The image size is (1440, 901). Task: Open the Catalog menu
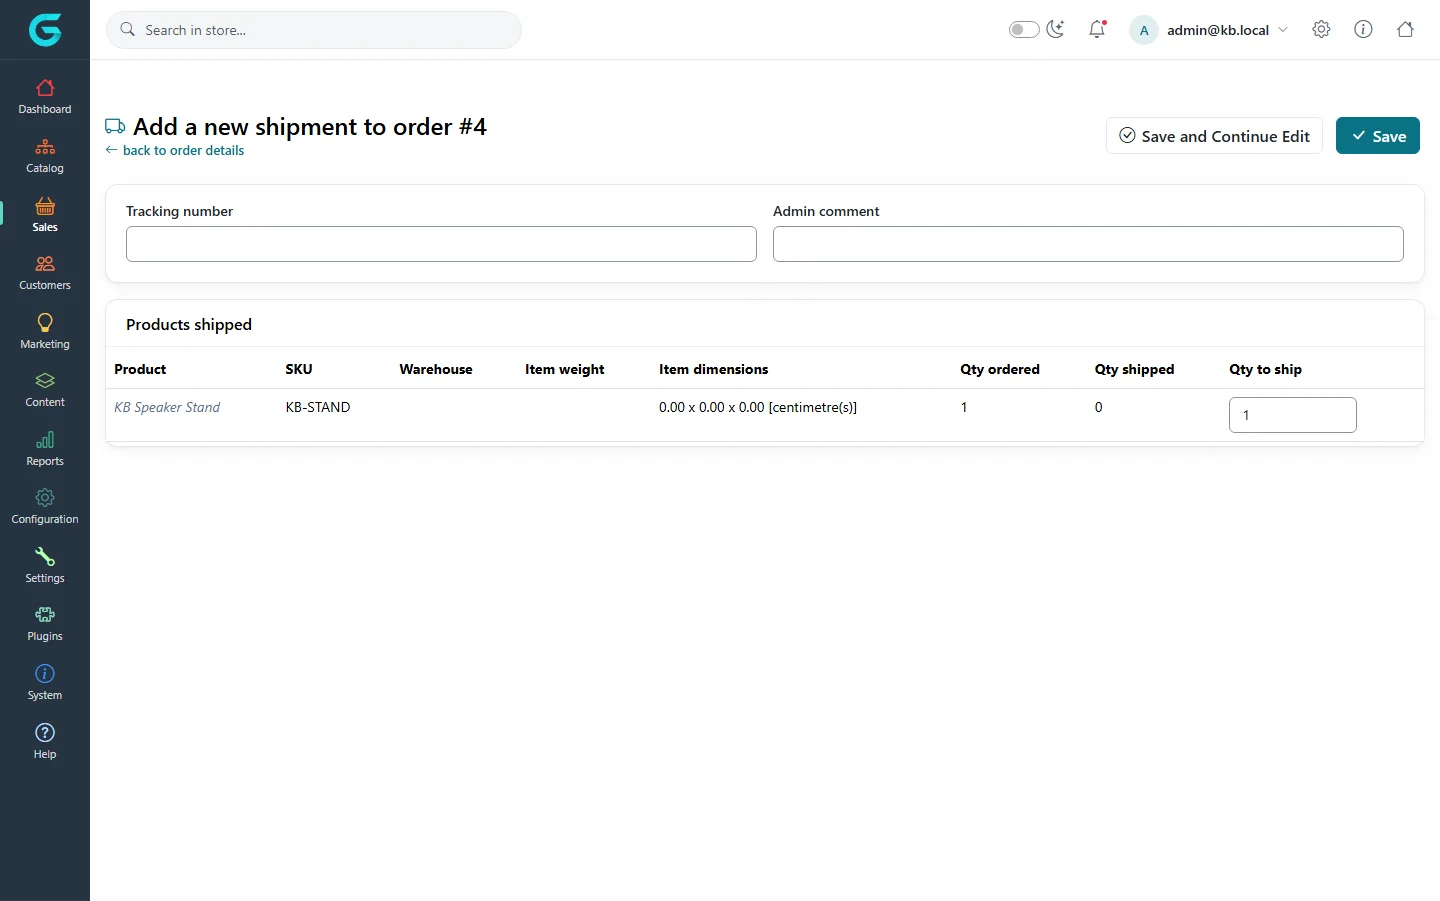click(x=45, y=156)
